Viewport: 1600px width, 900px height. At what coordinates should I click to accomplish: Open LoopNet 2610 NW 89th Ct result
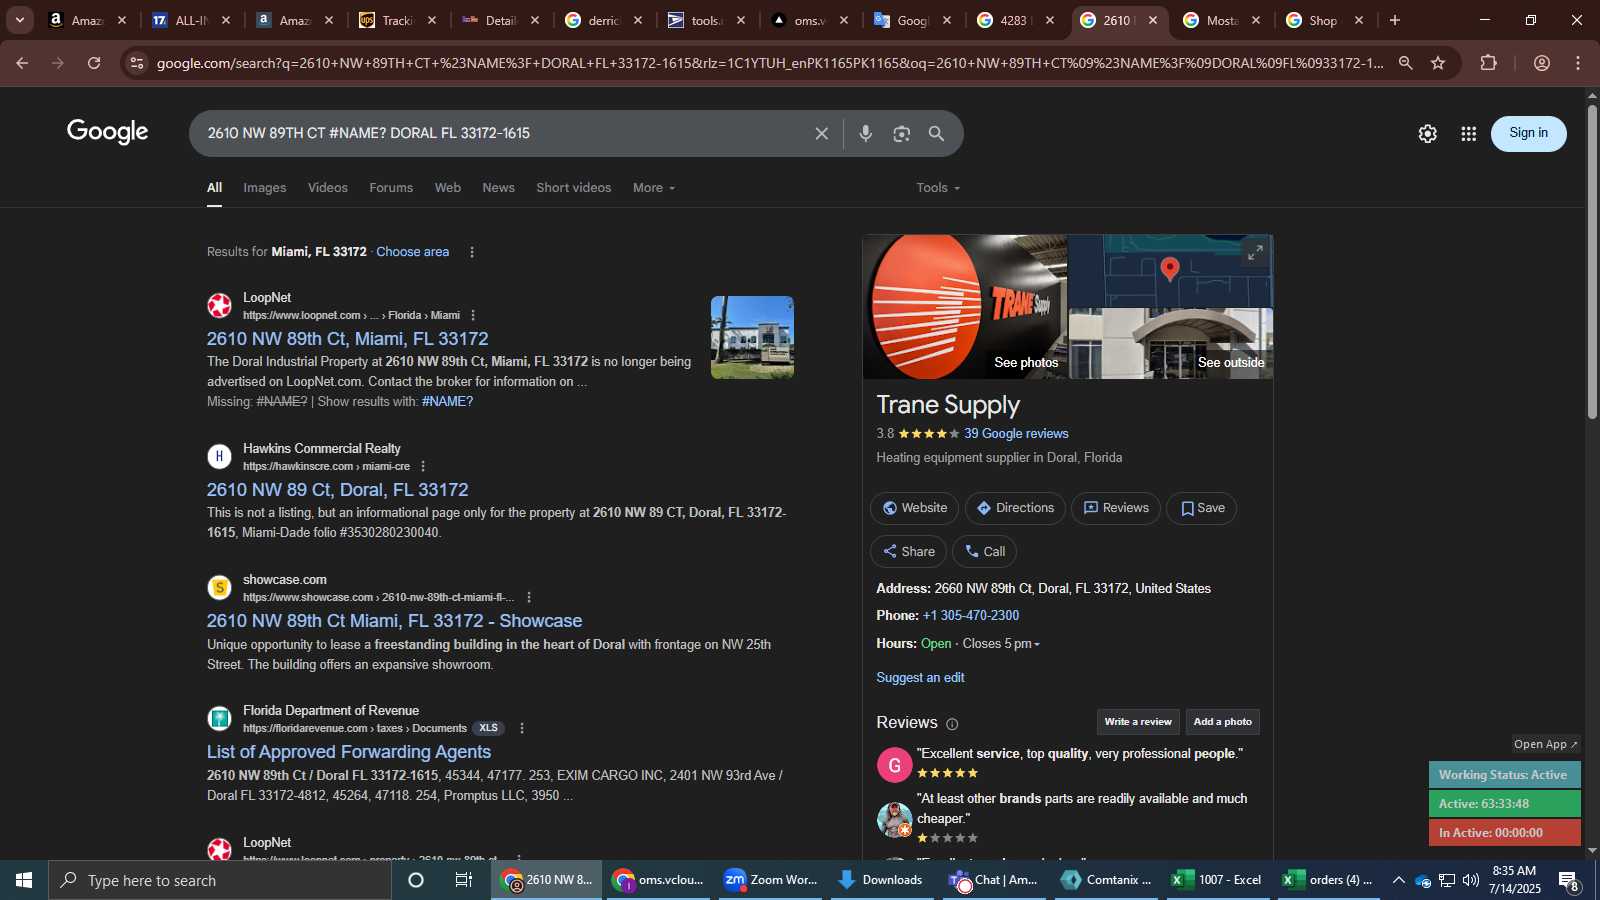(347, 339)
